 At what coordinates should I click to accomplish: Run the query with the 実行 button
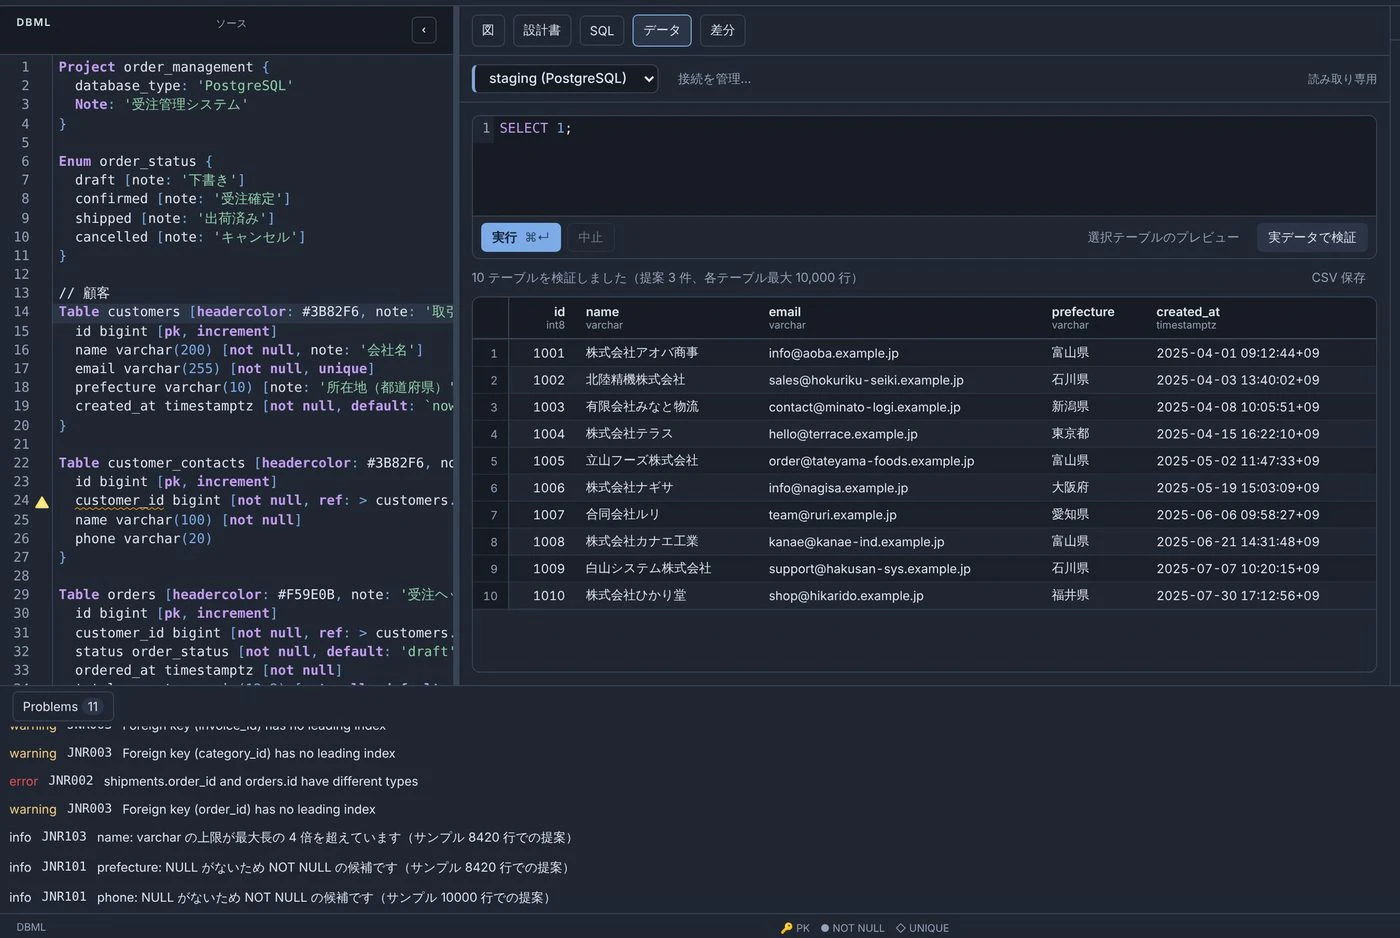520,237
